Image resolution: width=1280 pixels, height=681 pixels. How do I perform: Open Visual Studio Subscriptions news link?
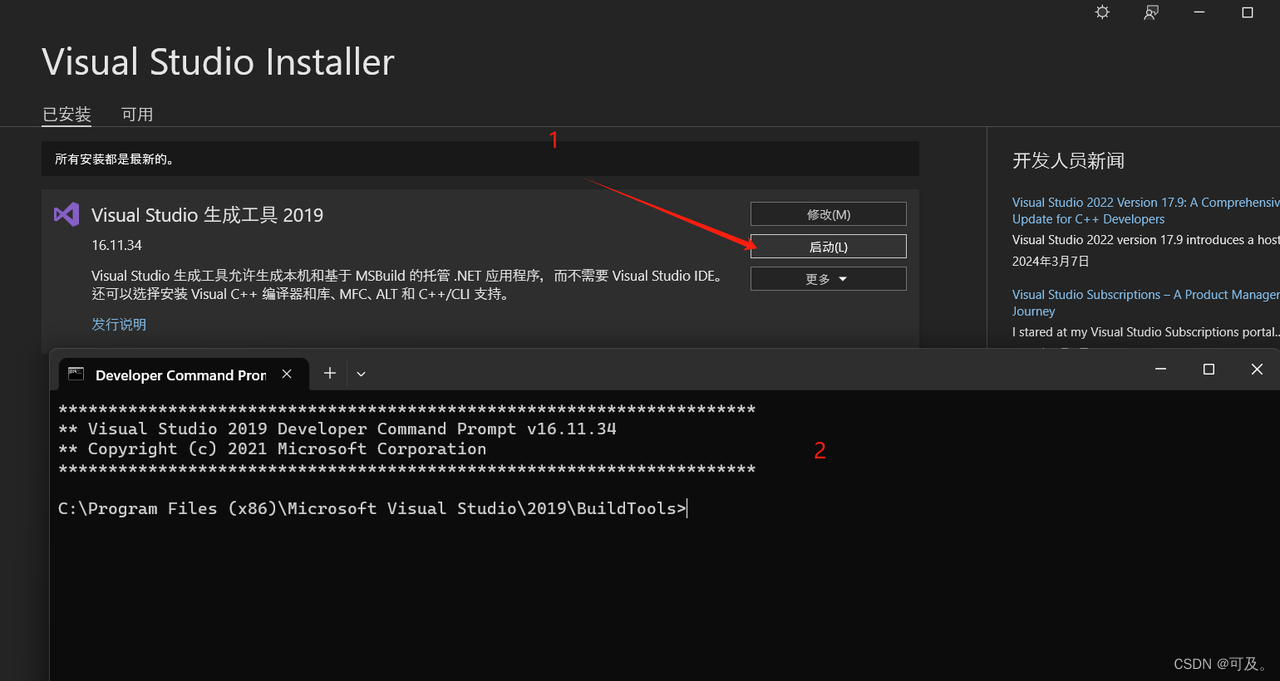coord(1146,302)
